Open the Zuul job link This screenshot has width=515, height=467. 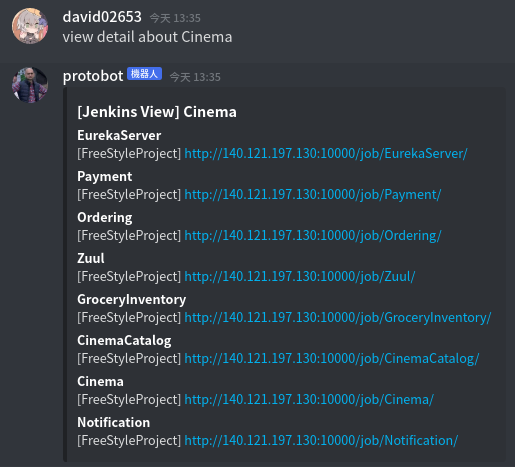click(x=300, y=277)
